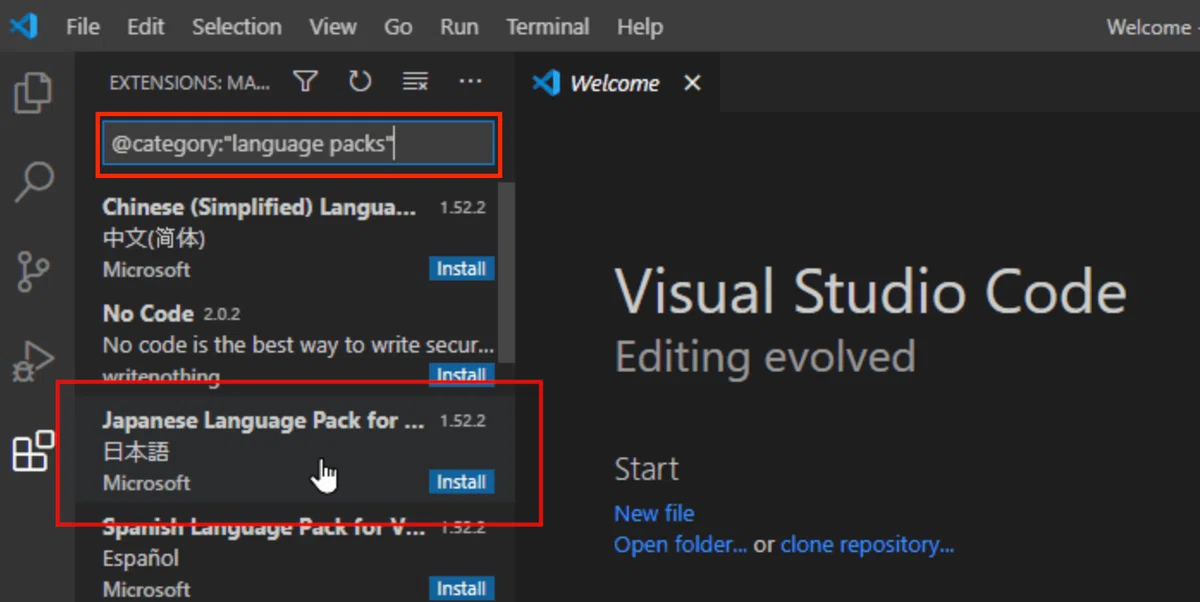This screenshot has height=602, width=1200.
Task: Click the New file link
Action: [654, 513]
